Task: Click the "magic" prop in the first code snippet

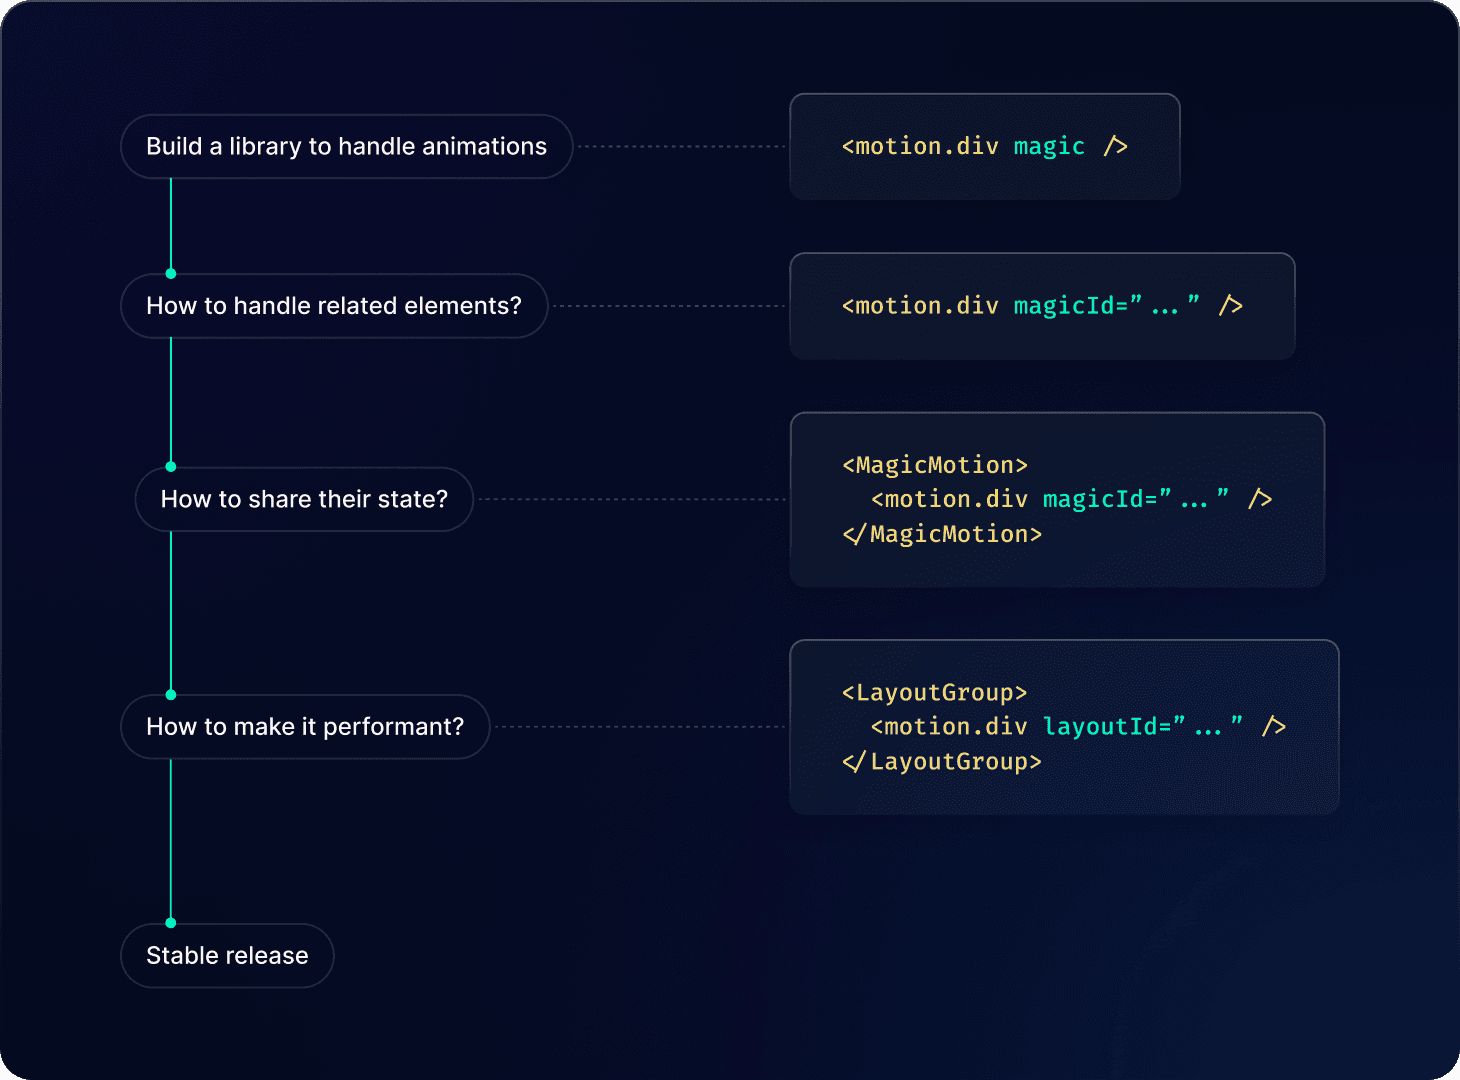Action: click(1048, 147)
